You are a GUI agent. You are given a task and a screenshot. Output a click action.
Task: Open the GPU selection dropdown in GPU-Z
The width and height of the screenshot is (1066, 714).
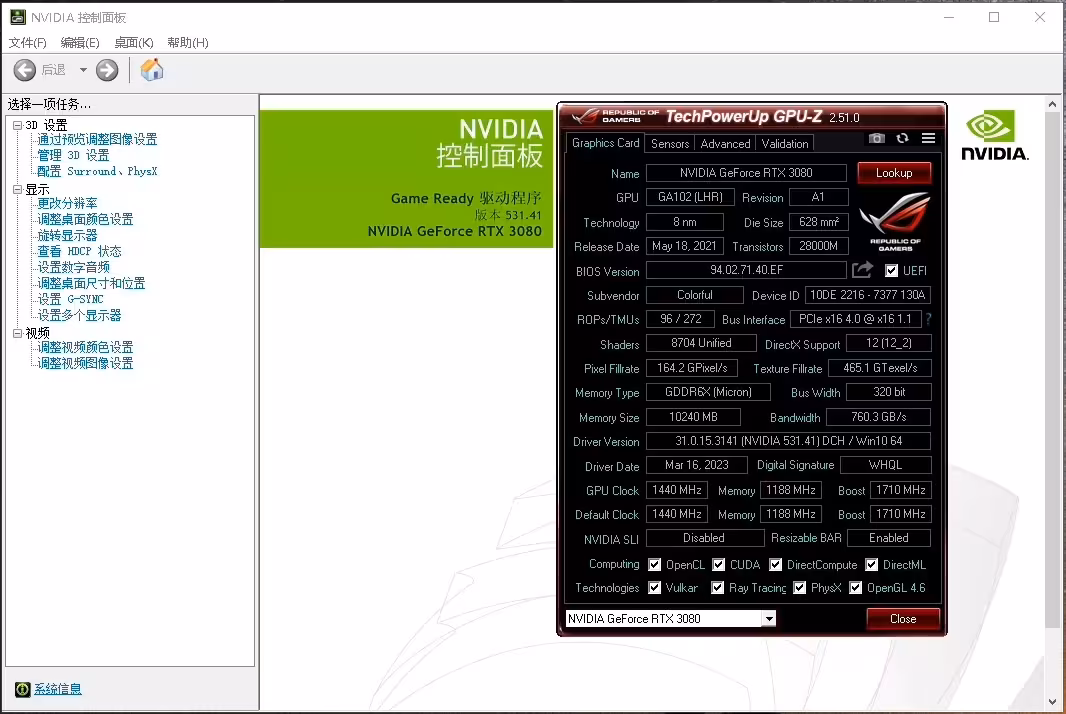(x=769, y=619)
